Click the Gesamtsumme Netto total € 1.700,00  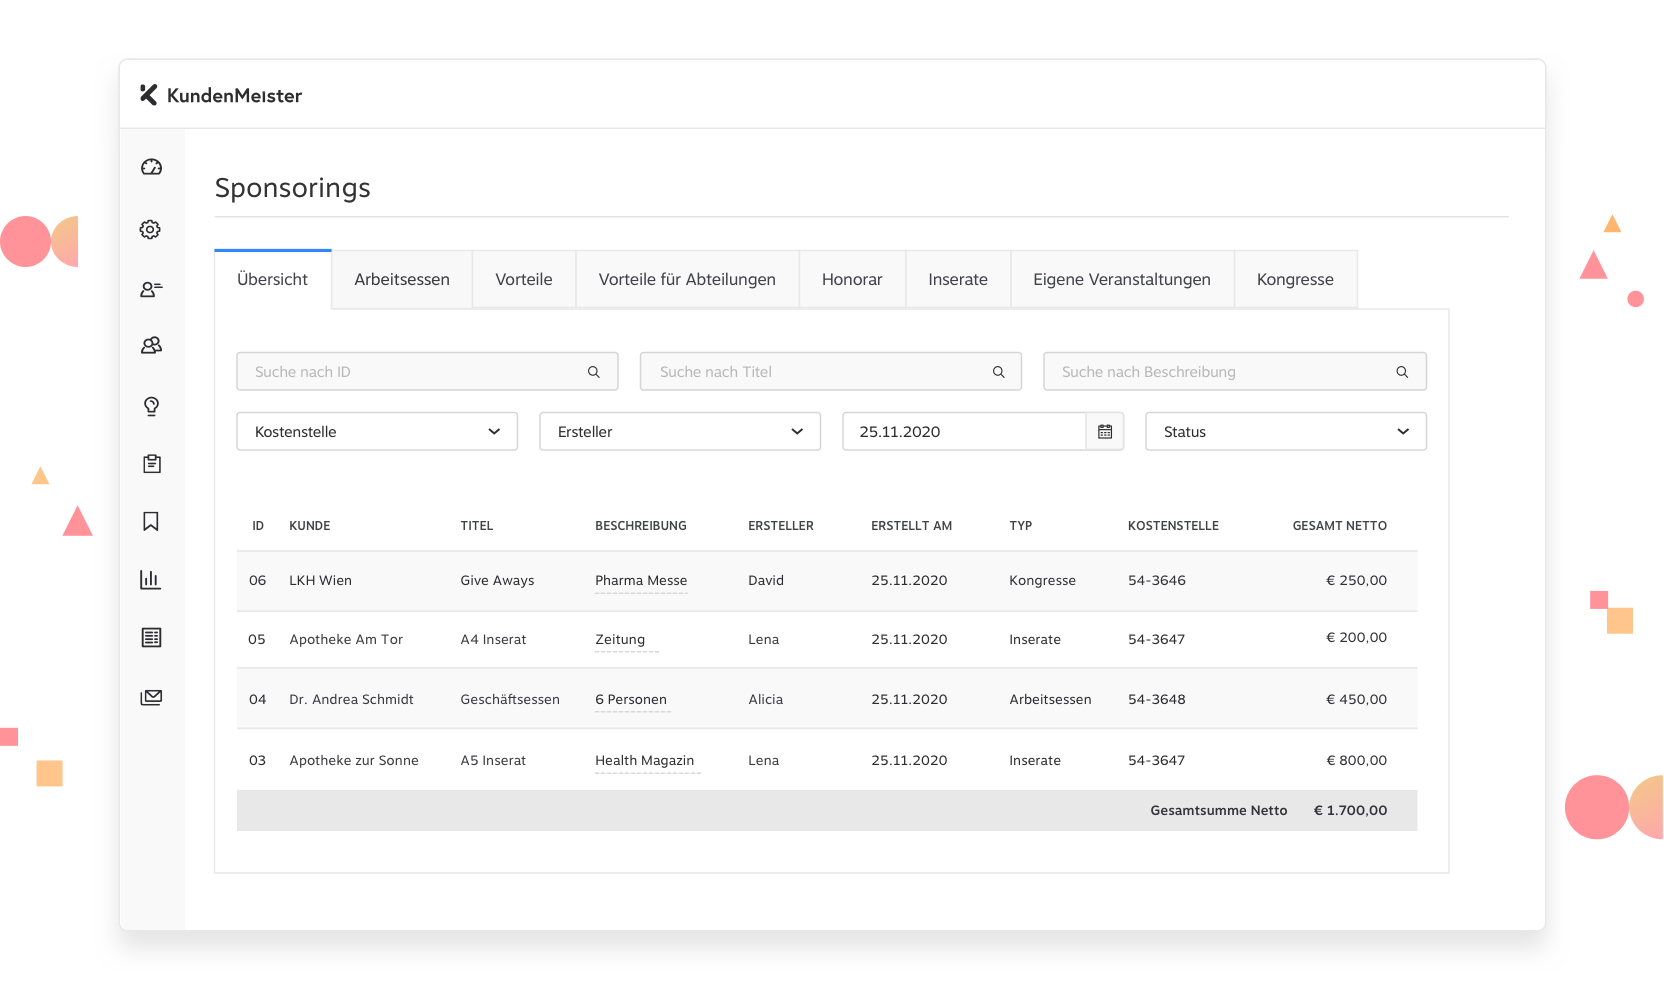click(1350, 811)
